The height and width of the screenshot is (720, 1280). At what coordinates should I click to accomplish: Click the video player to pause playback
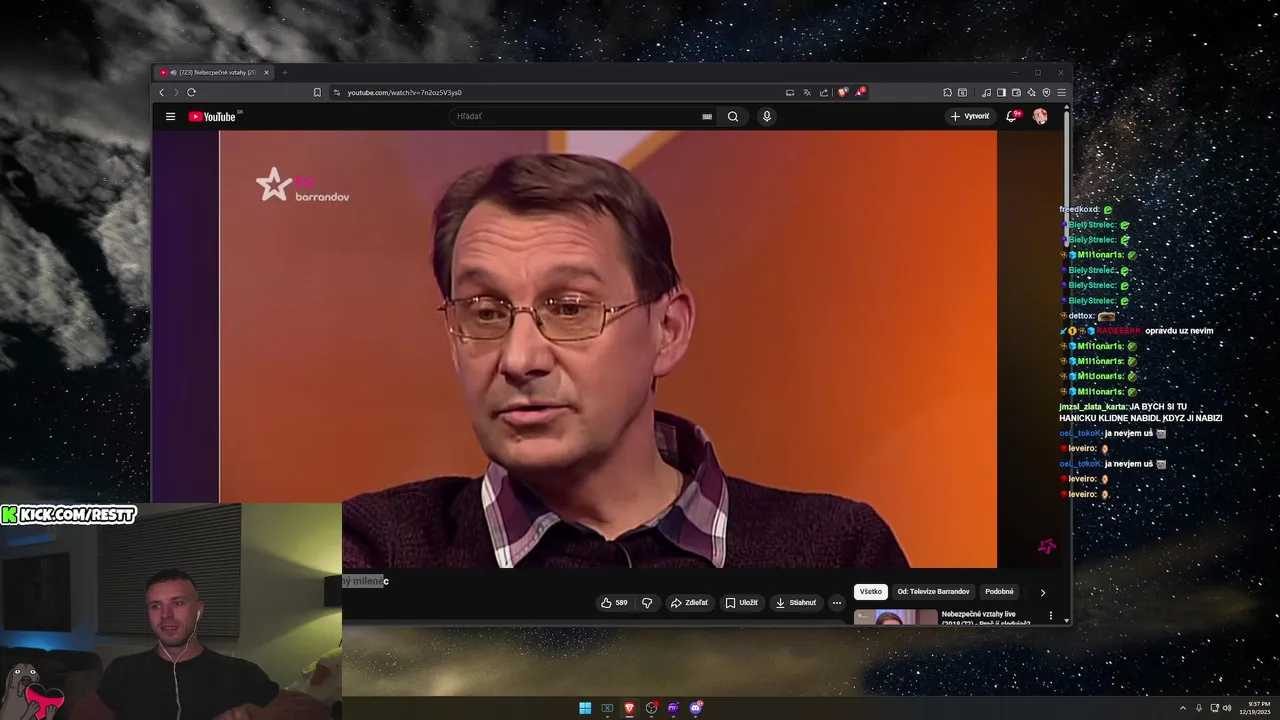coord(608,349)
